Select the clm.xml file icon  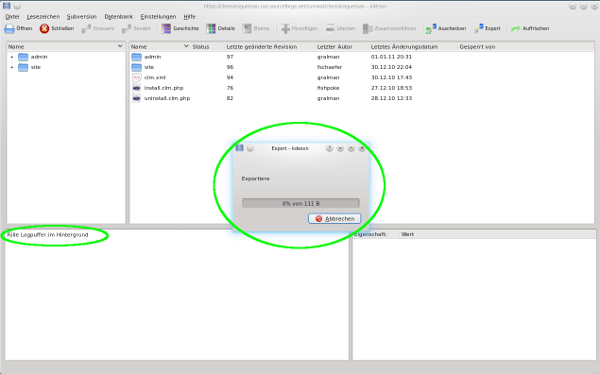point(137,78)
